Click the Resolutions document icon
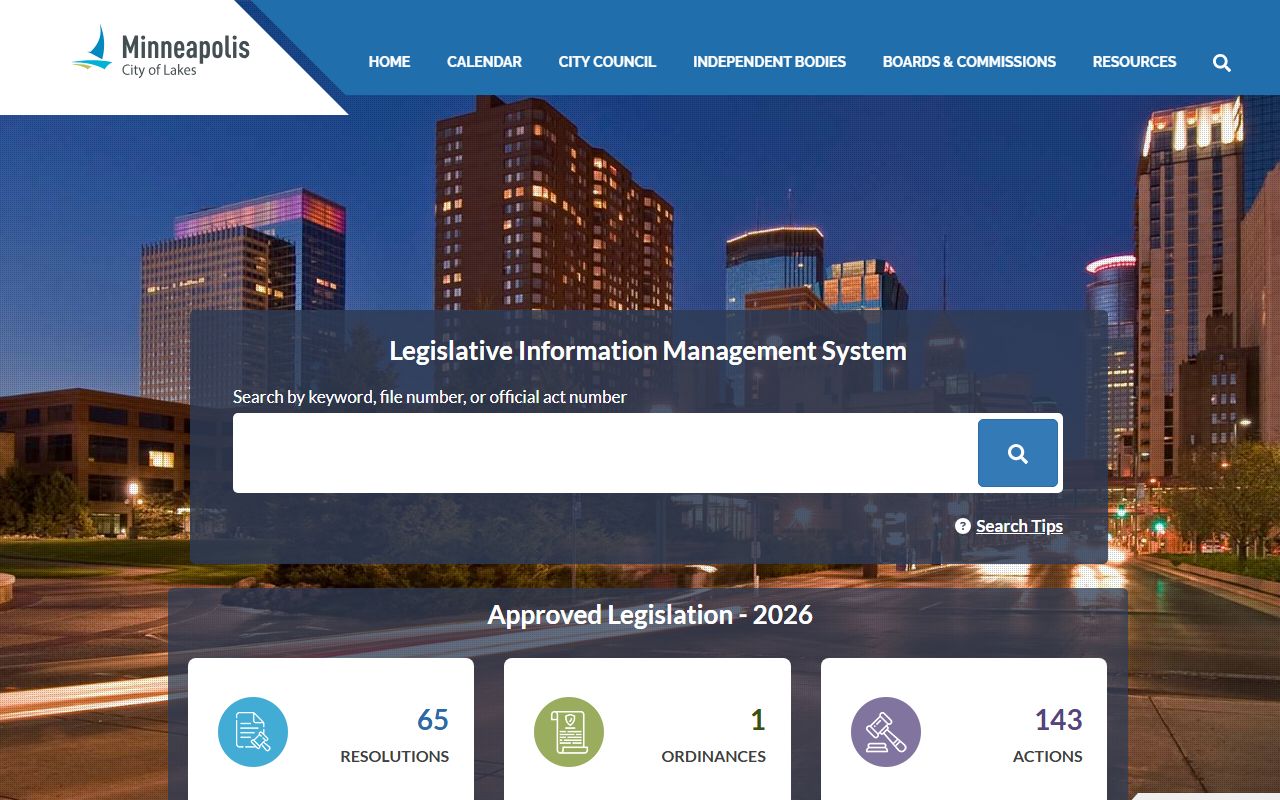Viewport: 1280px width, 800px height. click(x=253, y=732)
